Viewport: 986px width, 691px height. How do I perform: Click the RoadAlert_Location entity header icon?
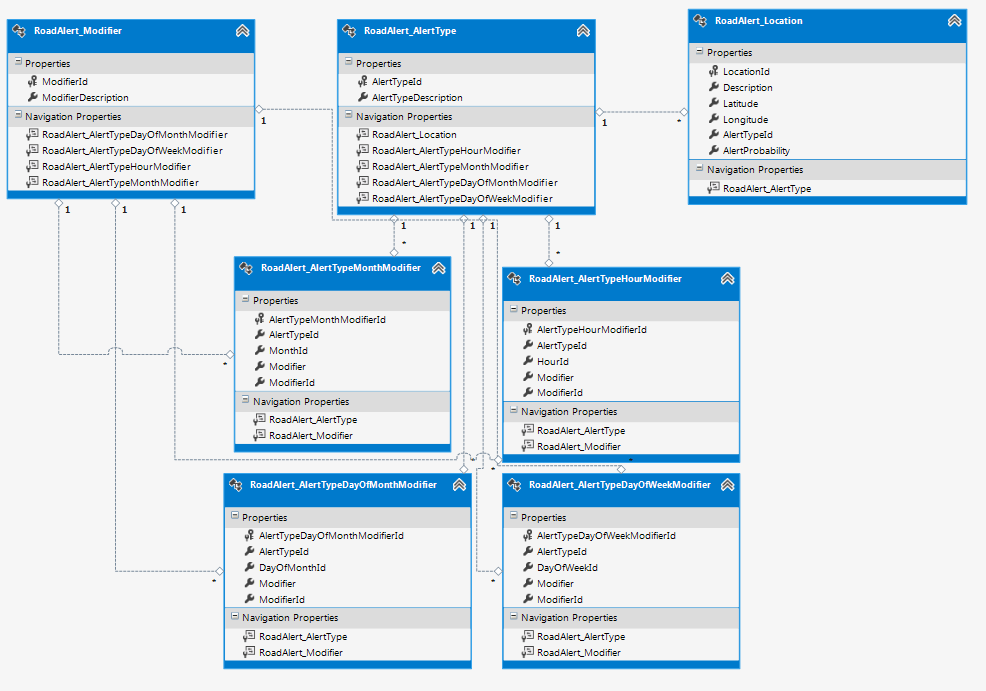(x=702, y=21)
